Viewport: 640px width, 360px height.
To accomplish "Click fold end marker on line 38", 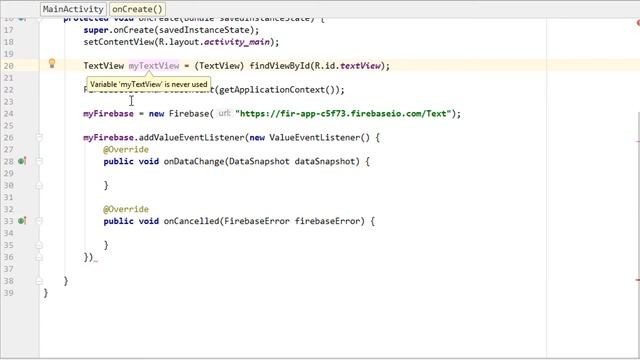I will pyautogui.click(x=39, y=281).
